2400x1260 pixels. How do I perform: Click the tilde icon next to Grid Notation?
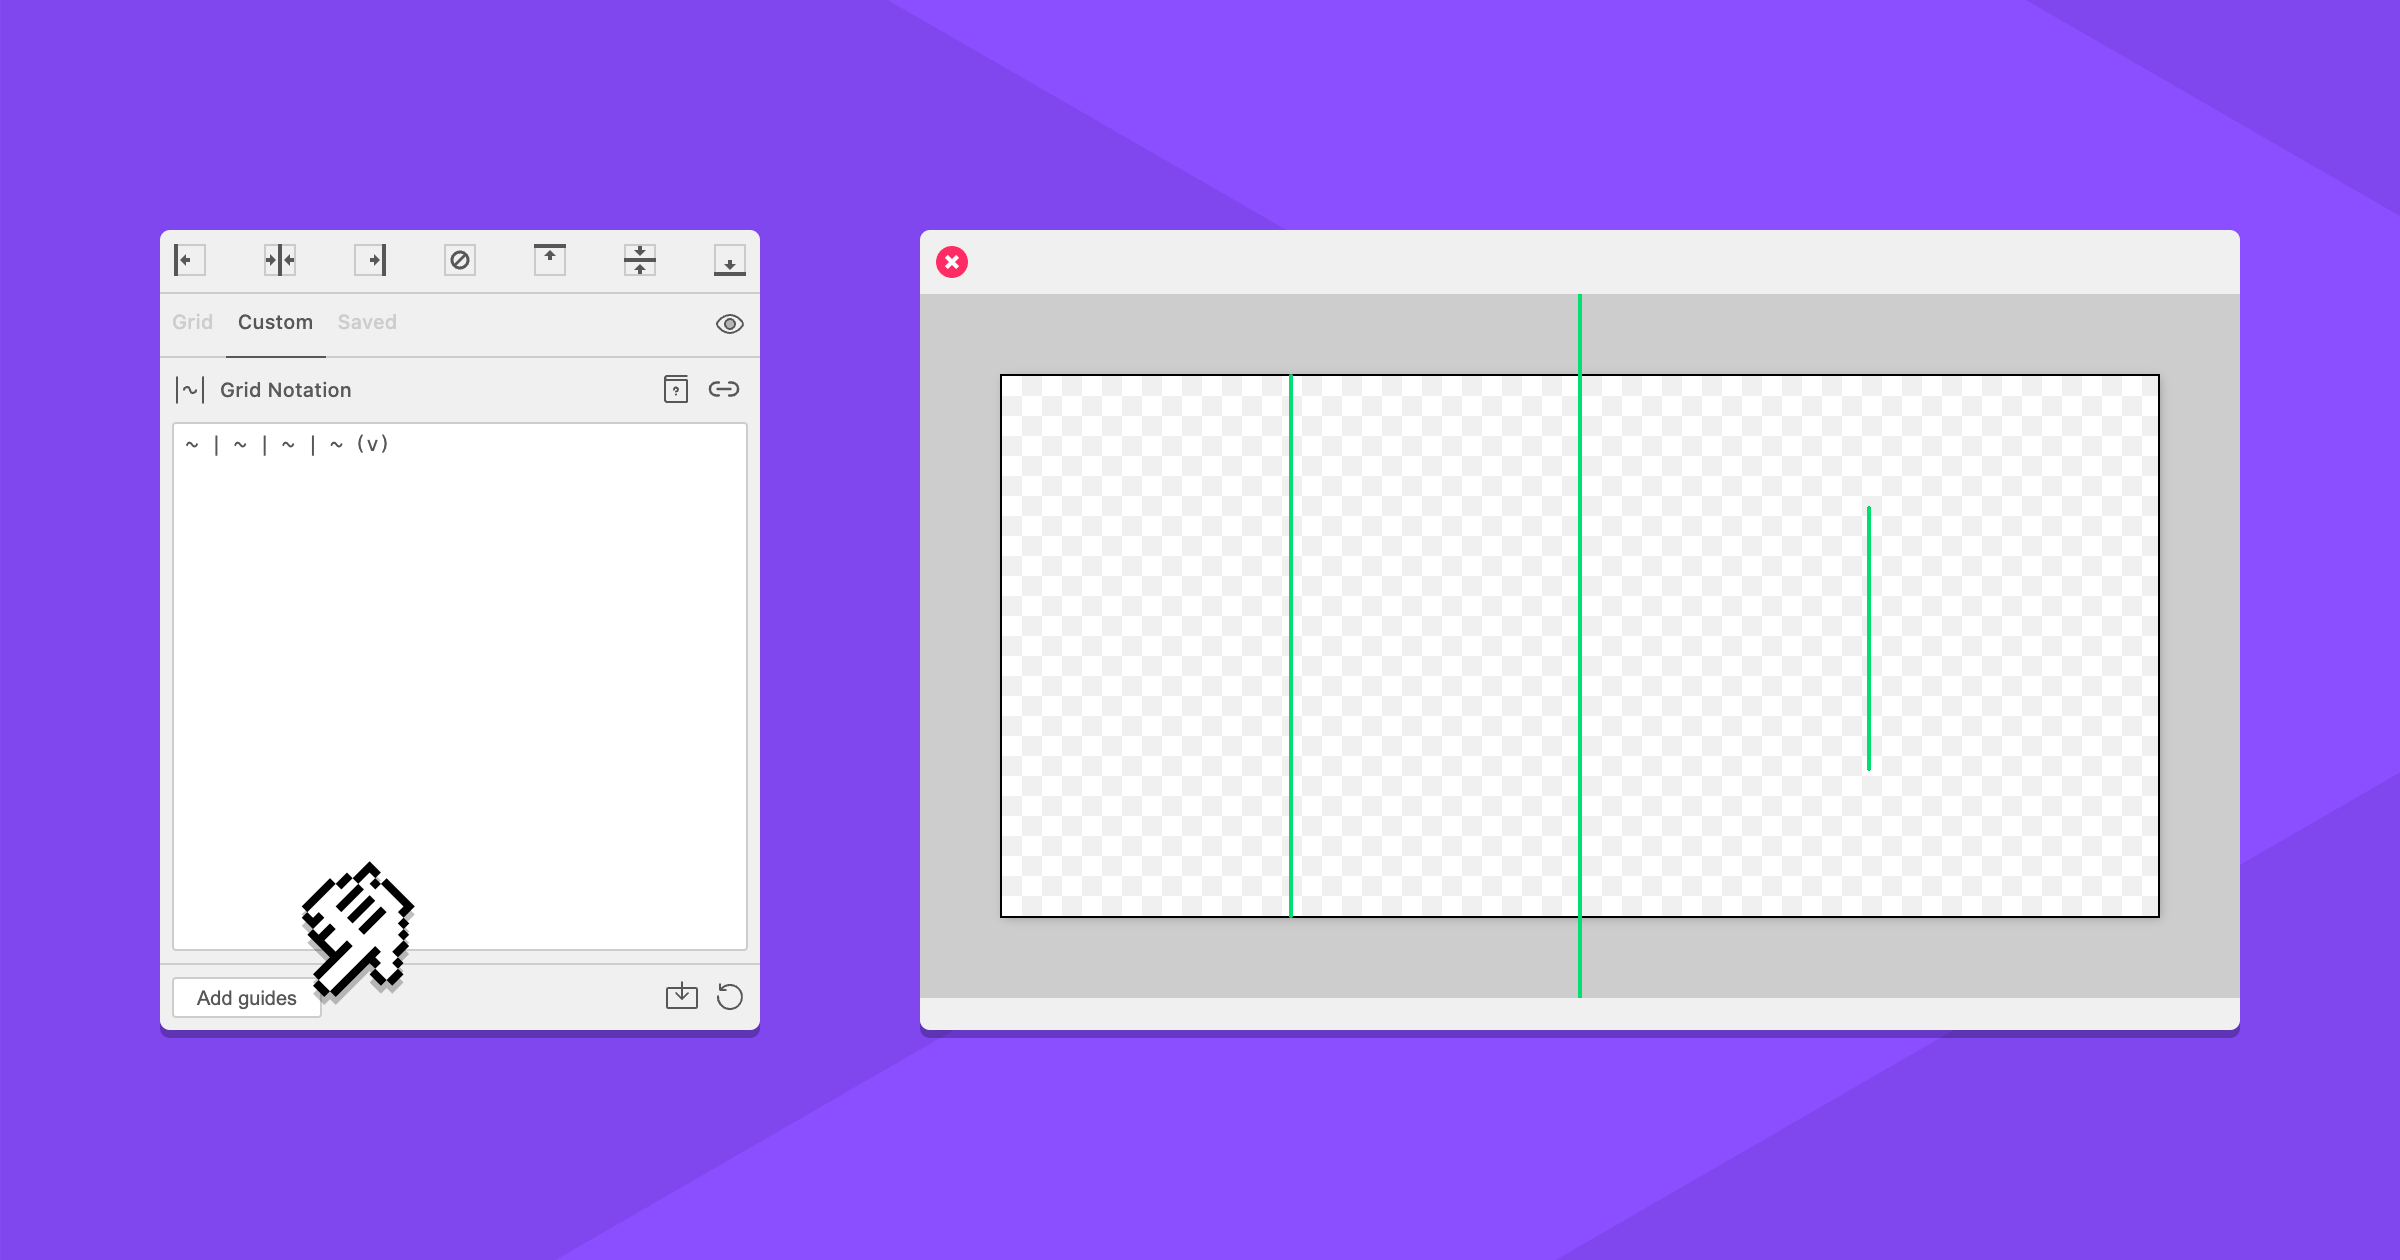(190, 390)
